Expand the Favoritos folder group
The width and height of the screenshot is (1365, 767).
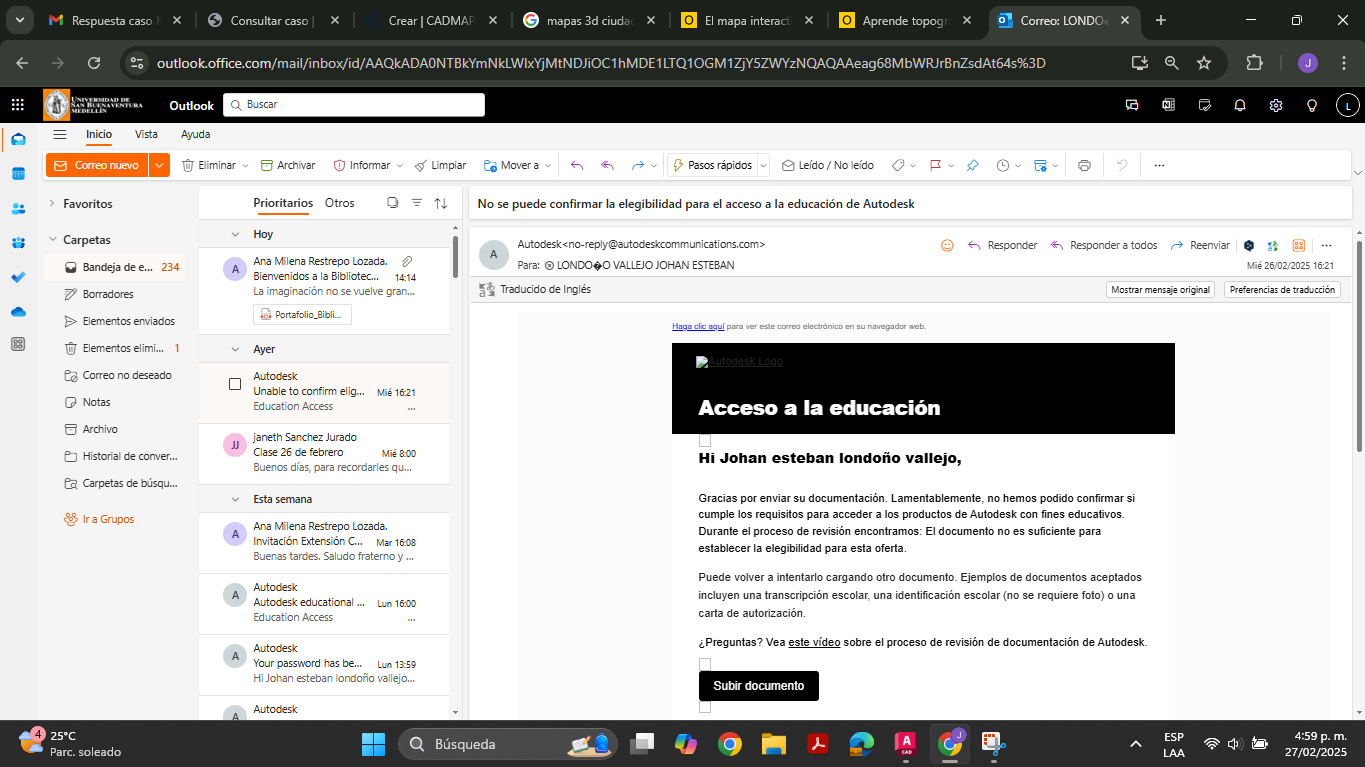(x=52, y=203)
